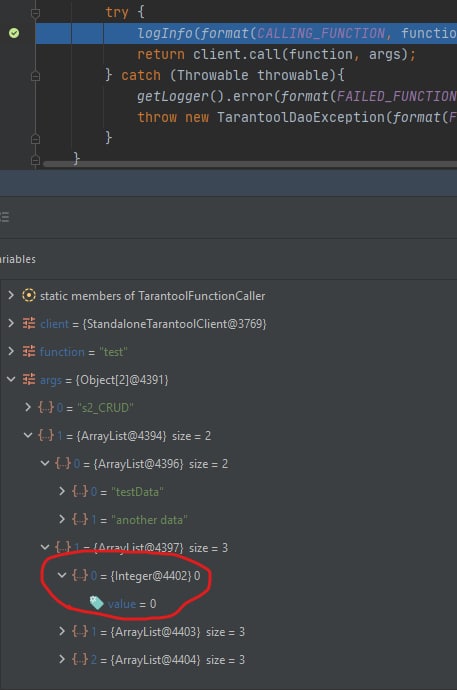Expand the "another data" element
This screenshot has width=457, height=690.
pos(62,519)
